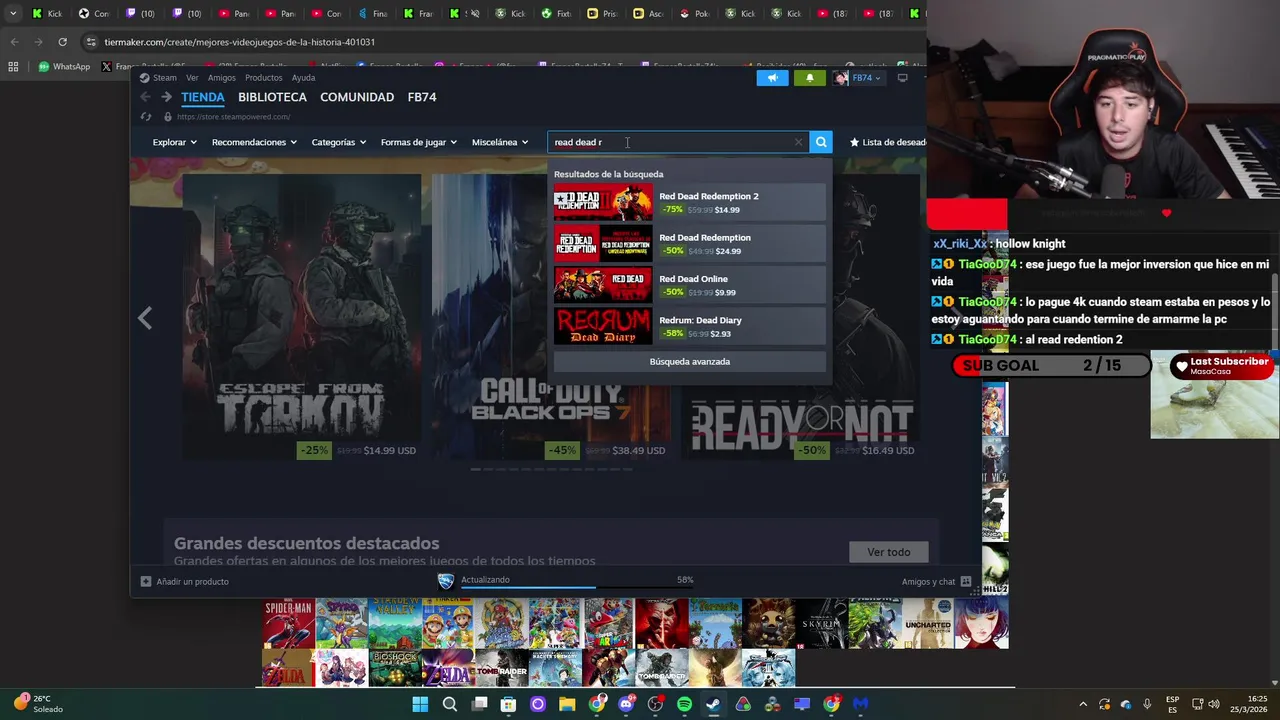Click the Spider-Man thumbnail in Tiermaker

point(288,623)
